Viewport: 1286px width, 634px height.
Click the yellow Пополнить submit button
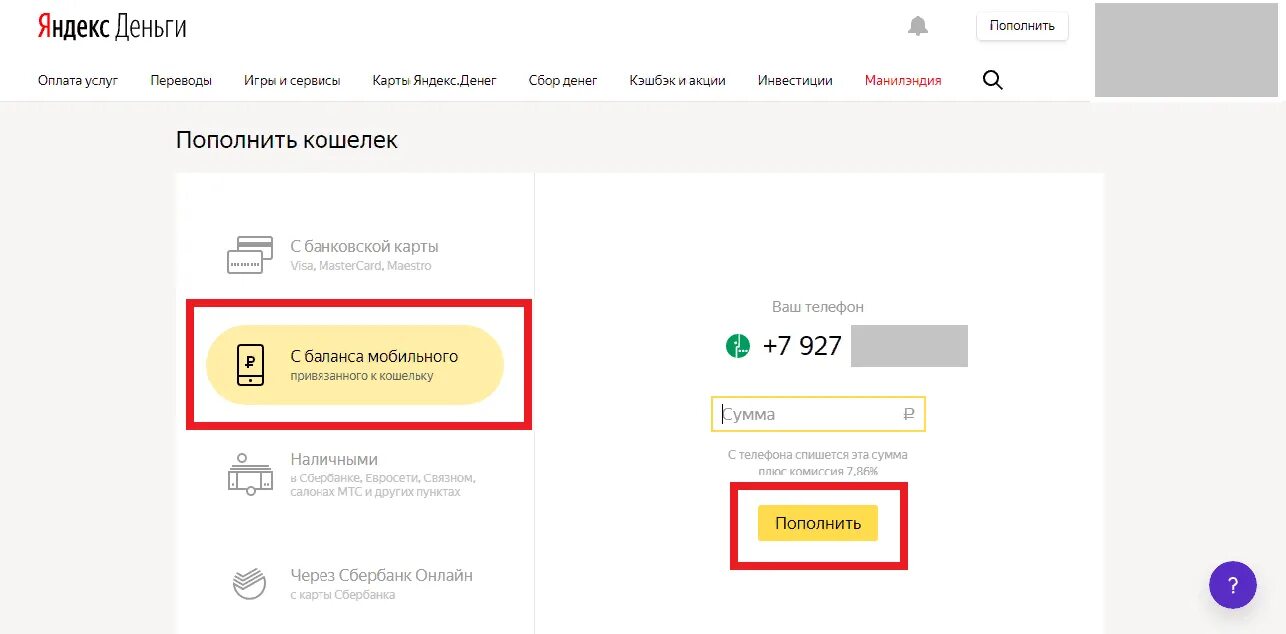pos(817,523)
